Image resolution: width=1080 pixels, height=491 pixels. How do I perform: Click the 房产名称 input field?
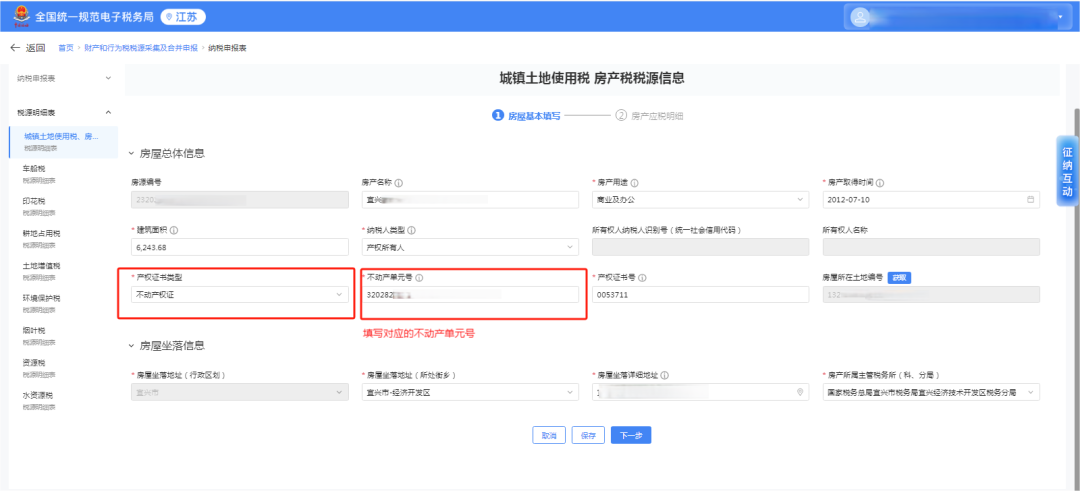(470, 199)
